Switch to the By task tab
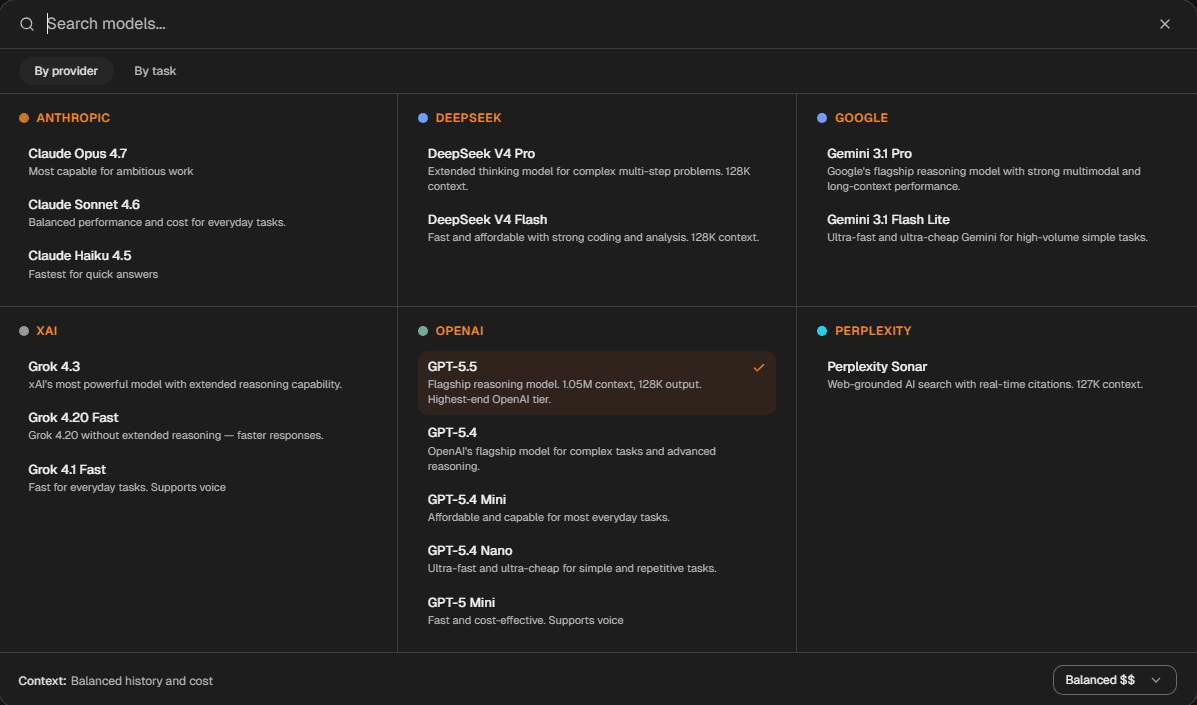 (x=155, y=71)
